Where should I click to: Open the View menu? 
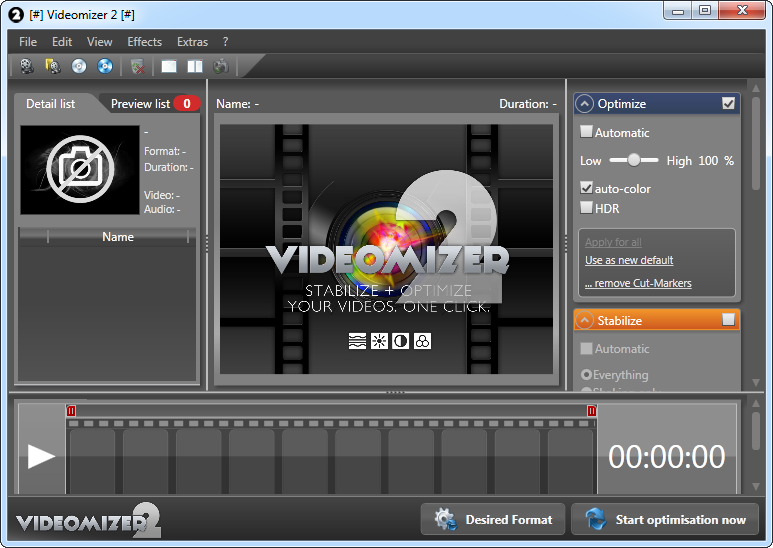click(x=100, y=42)
